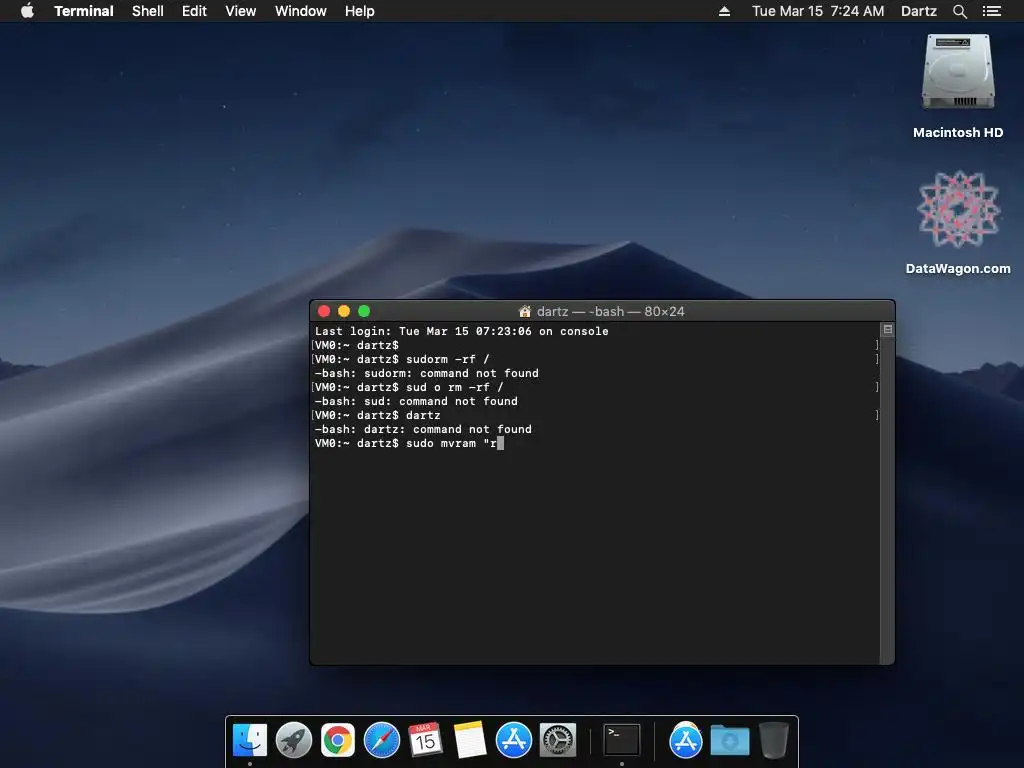Click the home icon in Terminal title
This screenshot has height=768, width=1024.
click(x=524, y=311)
